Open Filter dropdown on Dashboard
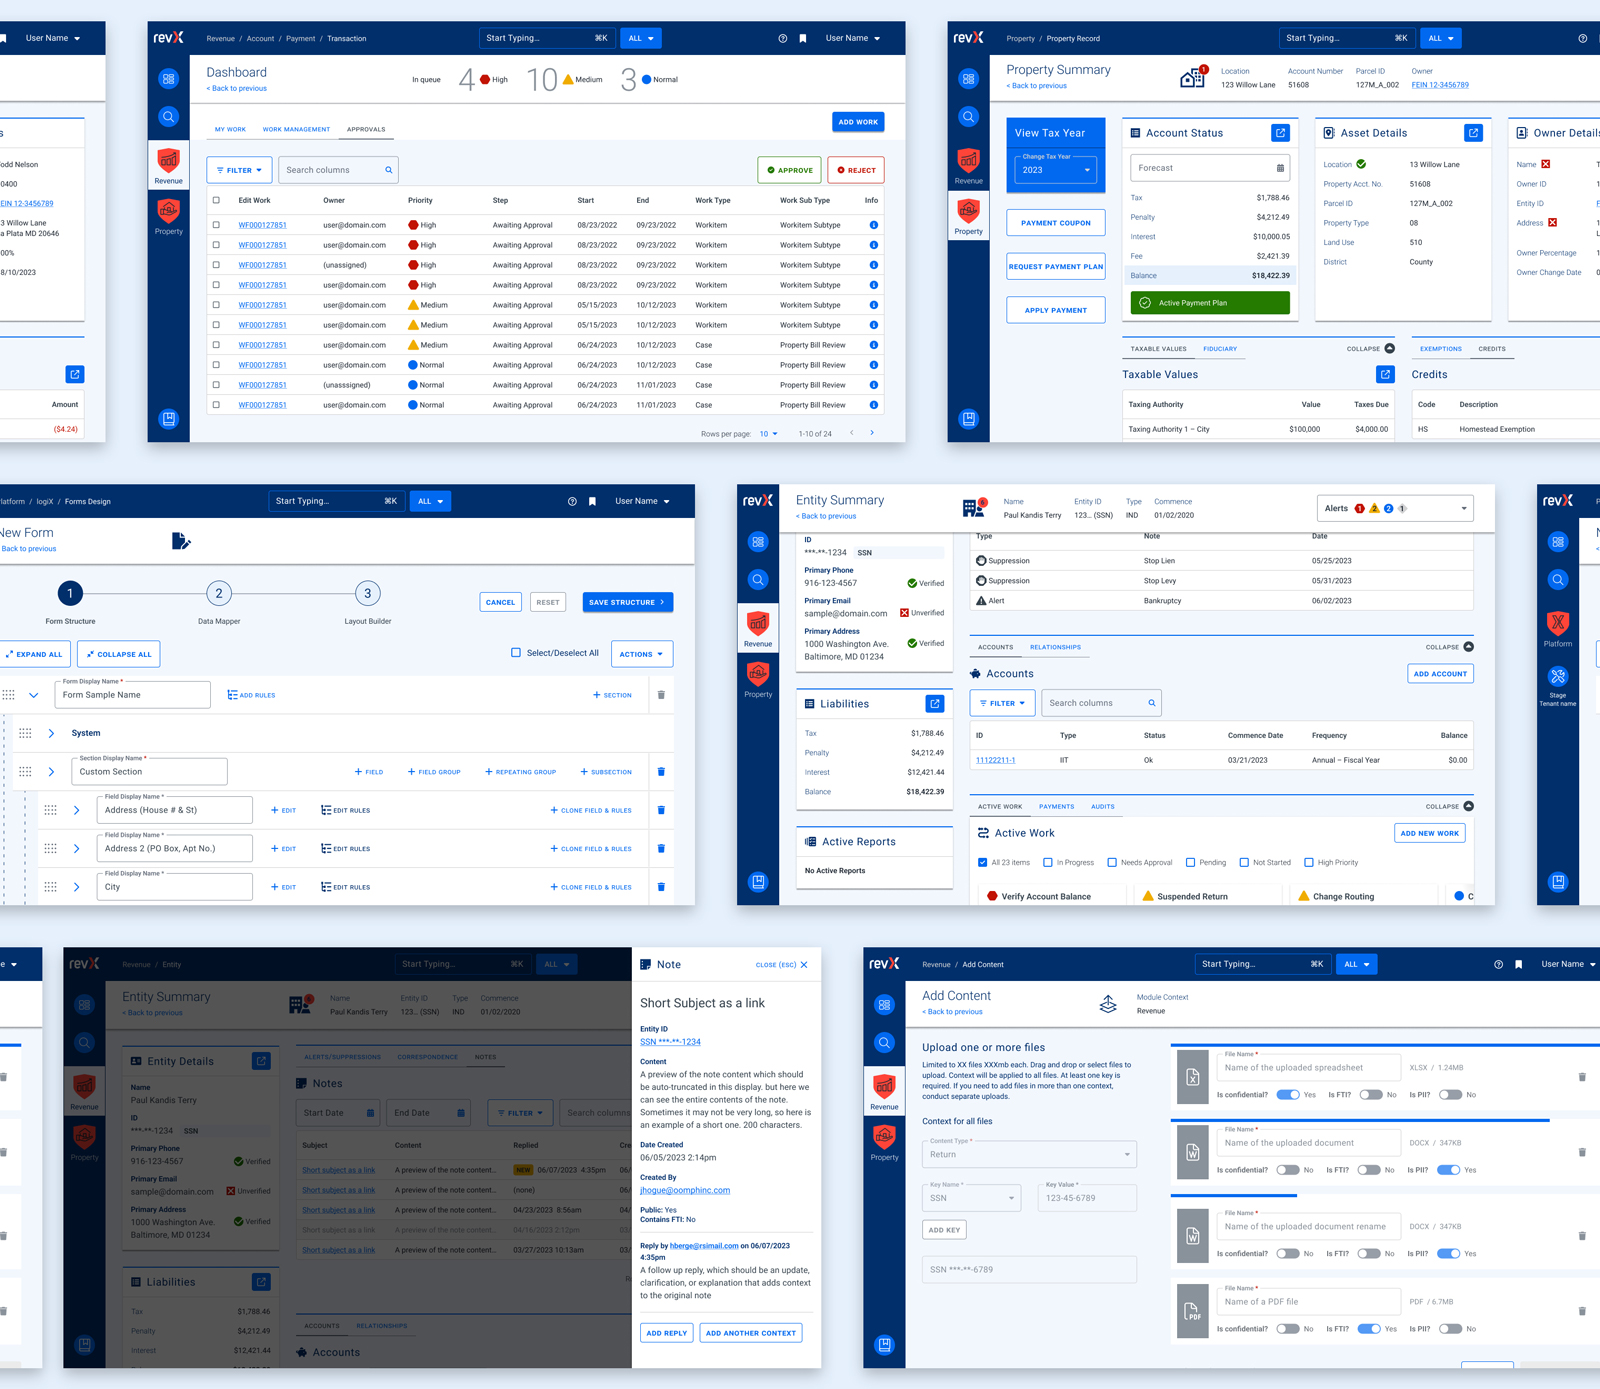Viewport: 1600px width, 1389px height. tap(239, 170)
